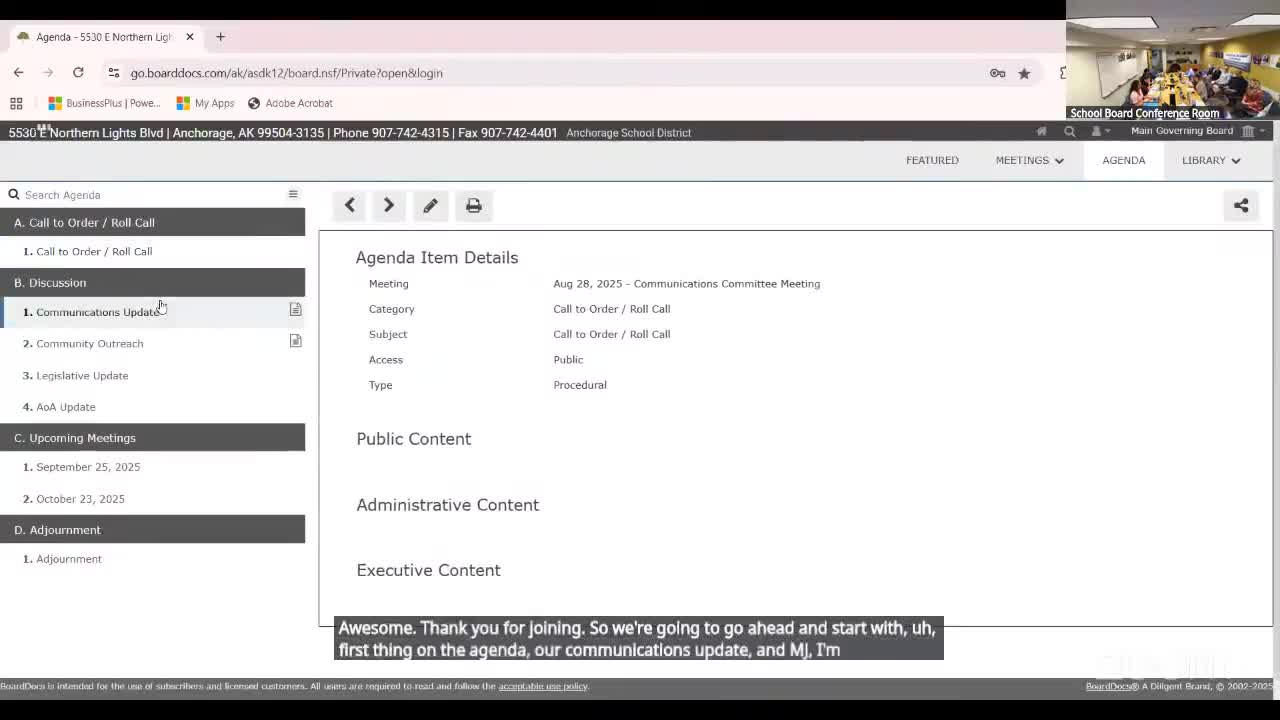The width and height of the screenshot is (1280, 720).
Task: Open the acceptable use policy link
Action: (543, 686)
